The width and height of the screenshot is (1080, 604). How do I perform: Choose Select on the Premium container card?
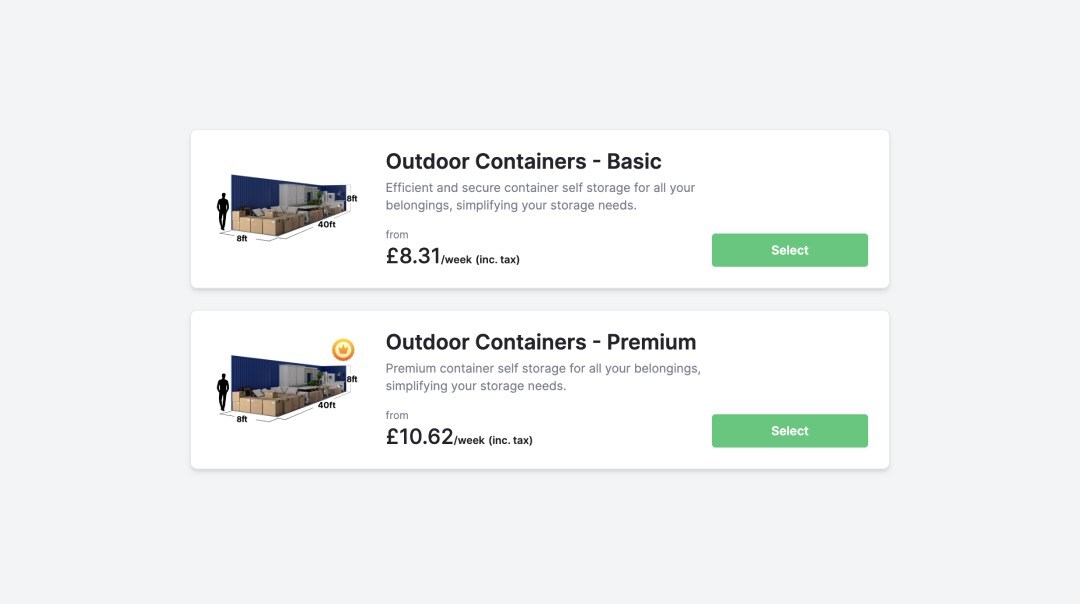[x=789, y=431]
